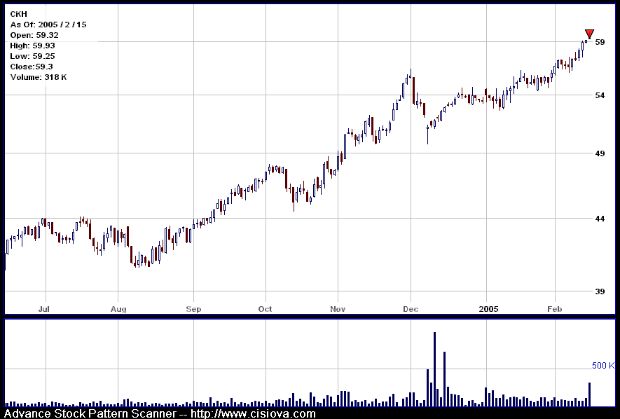Click the 'Open: 59.32' value

click(34, 35)
